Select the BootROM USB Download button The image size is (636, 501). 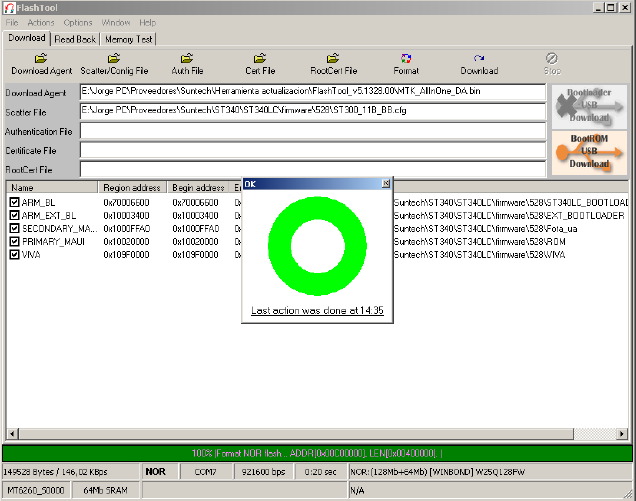(589, 152)
